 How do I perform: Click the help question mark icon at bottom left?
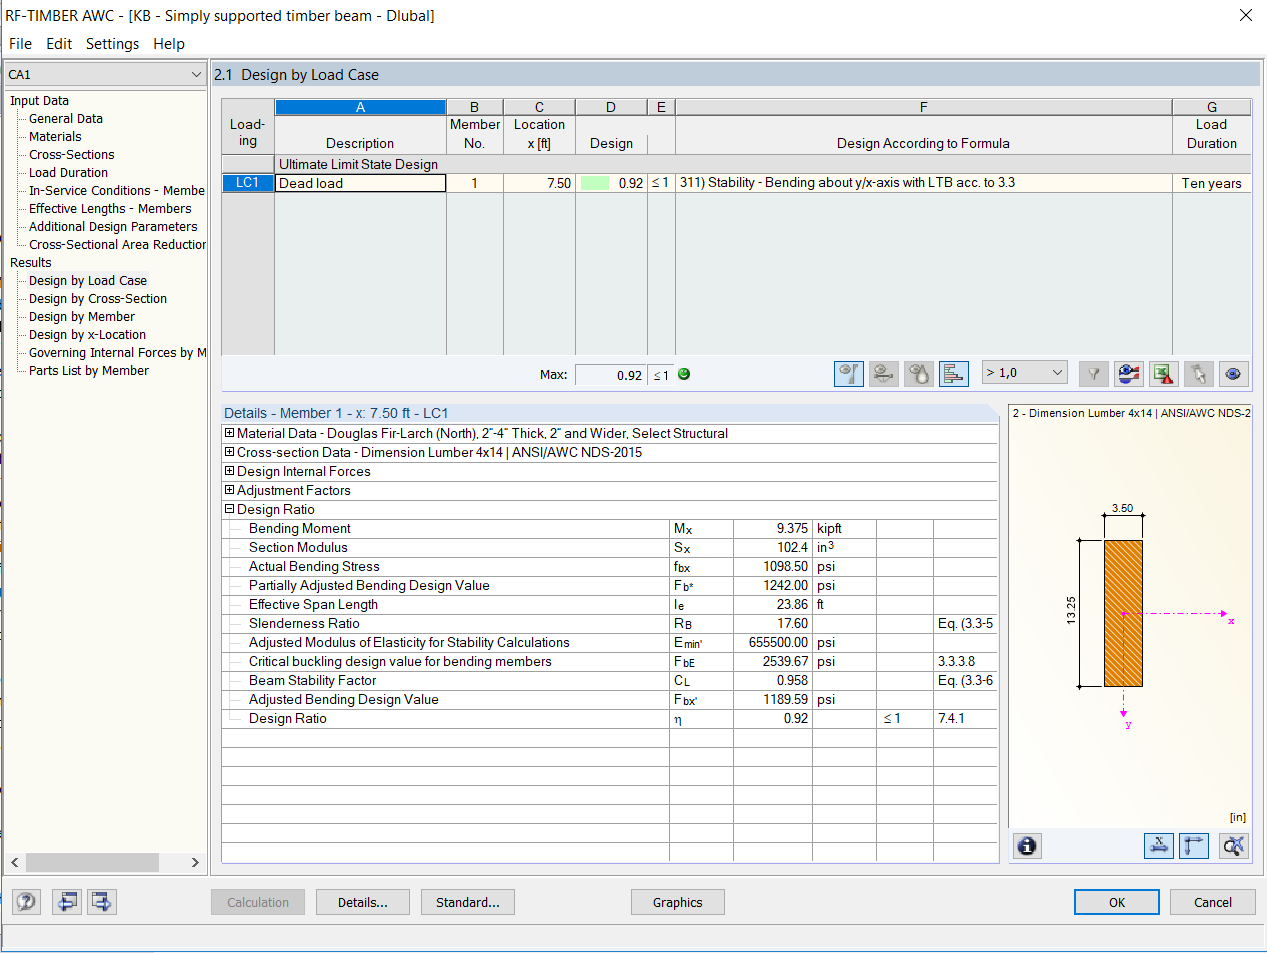[x=25, y=901]
